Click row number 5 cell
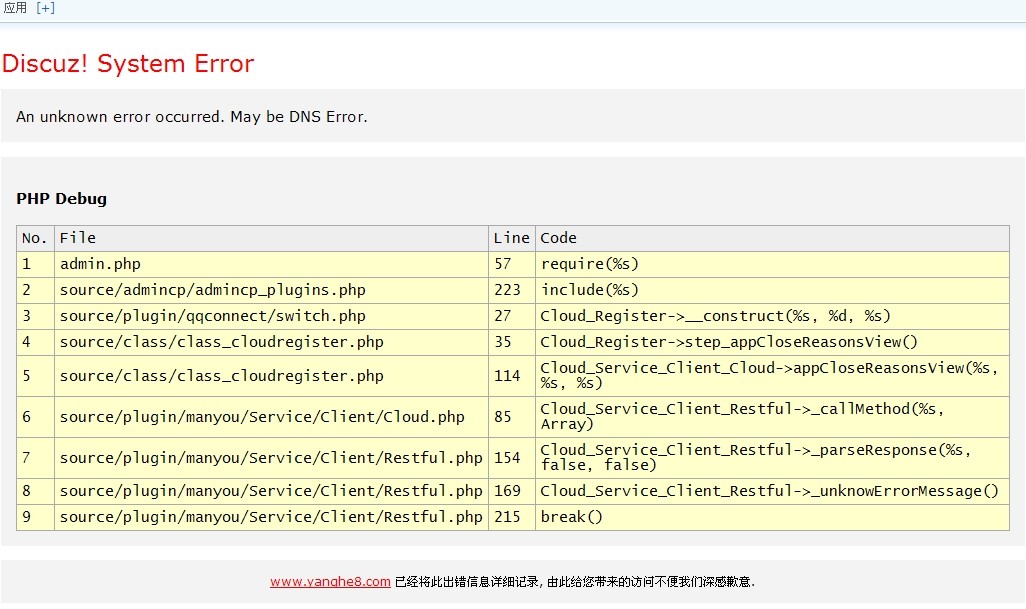 click(x=35, y=376)
